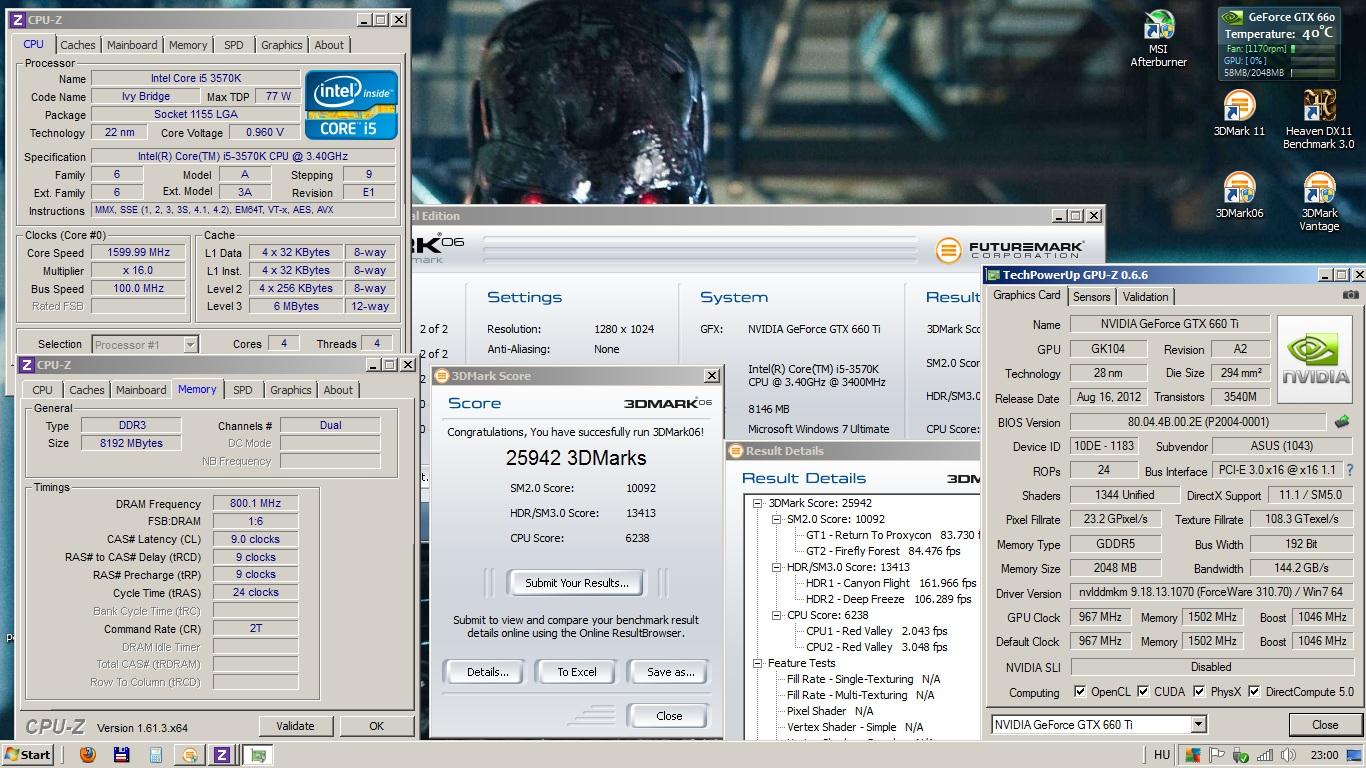The width and height of the screenshot is (1366, 768).
Task: Collapse the CPU Score tree node
Action: click(x=776, y=615)
